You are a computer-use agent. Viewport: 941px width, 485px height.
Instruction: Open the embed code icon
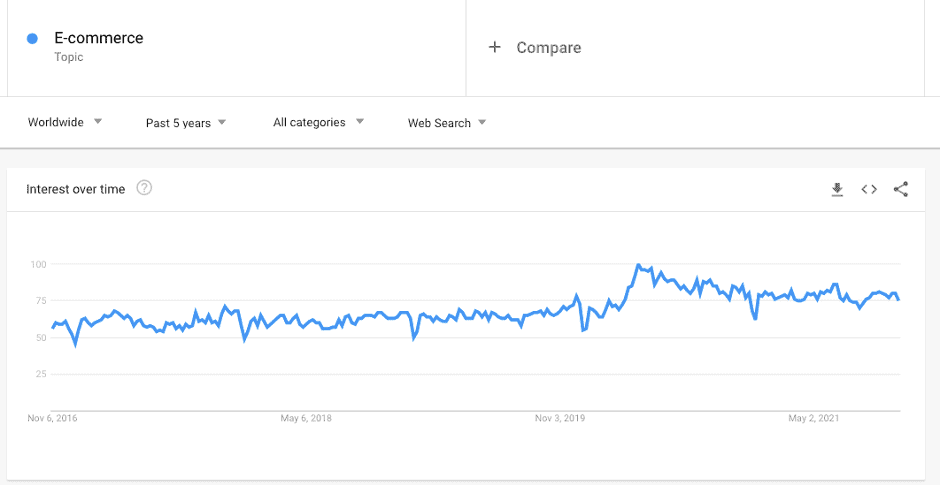(x=869, y=190)
